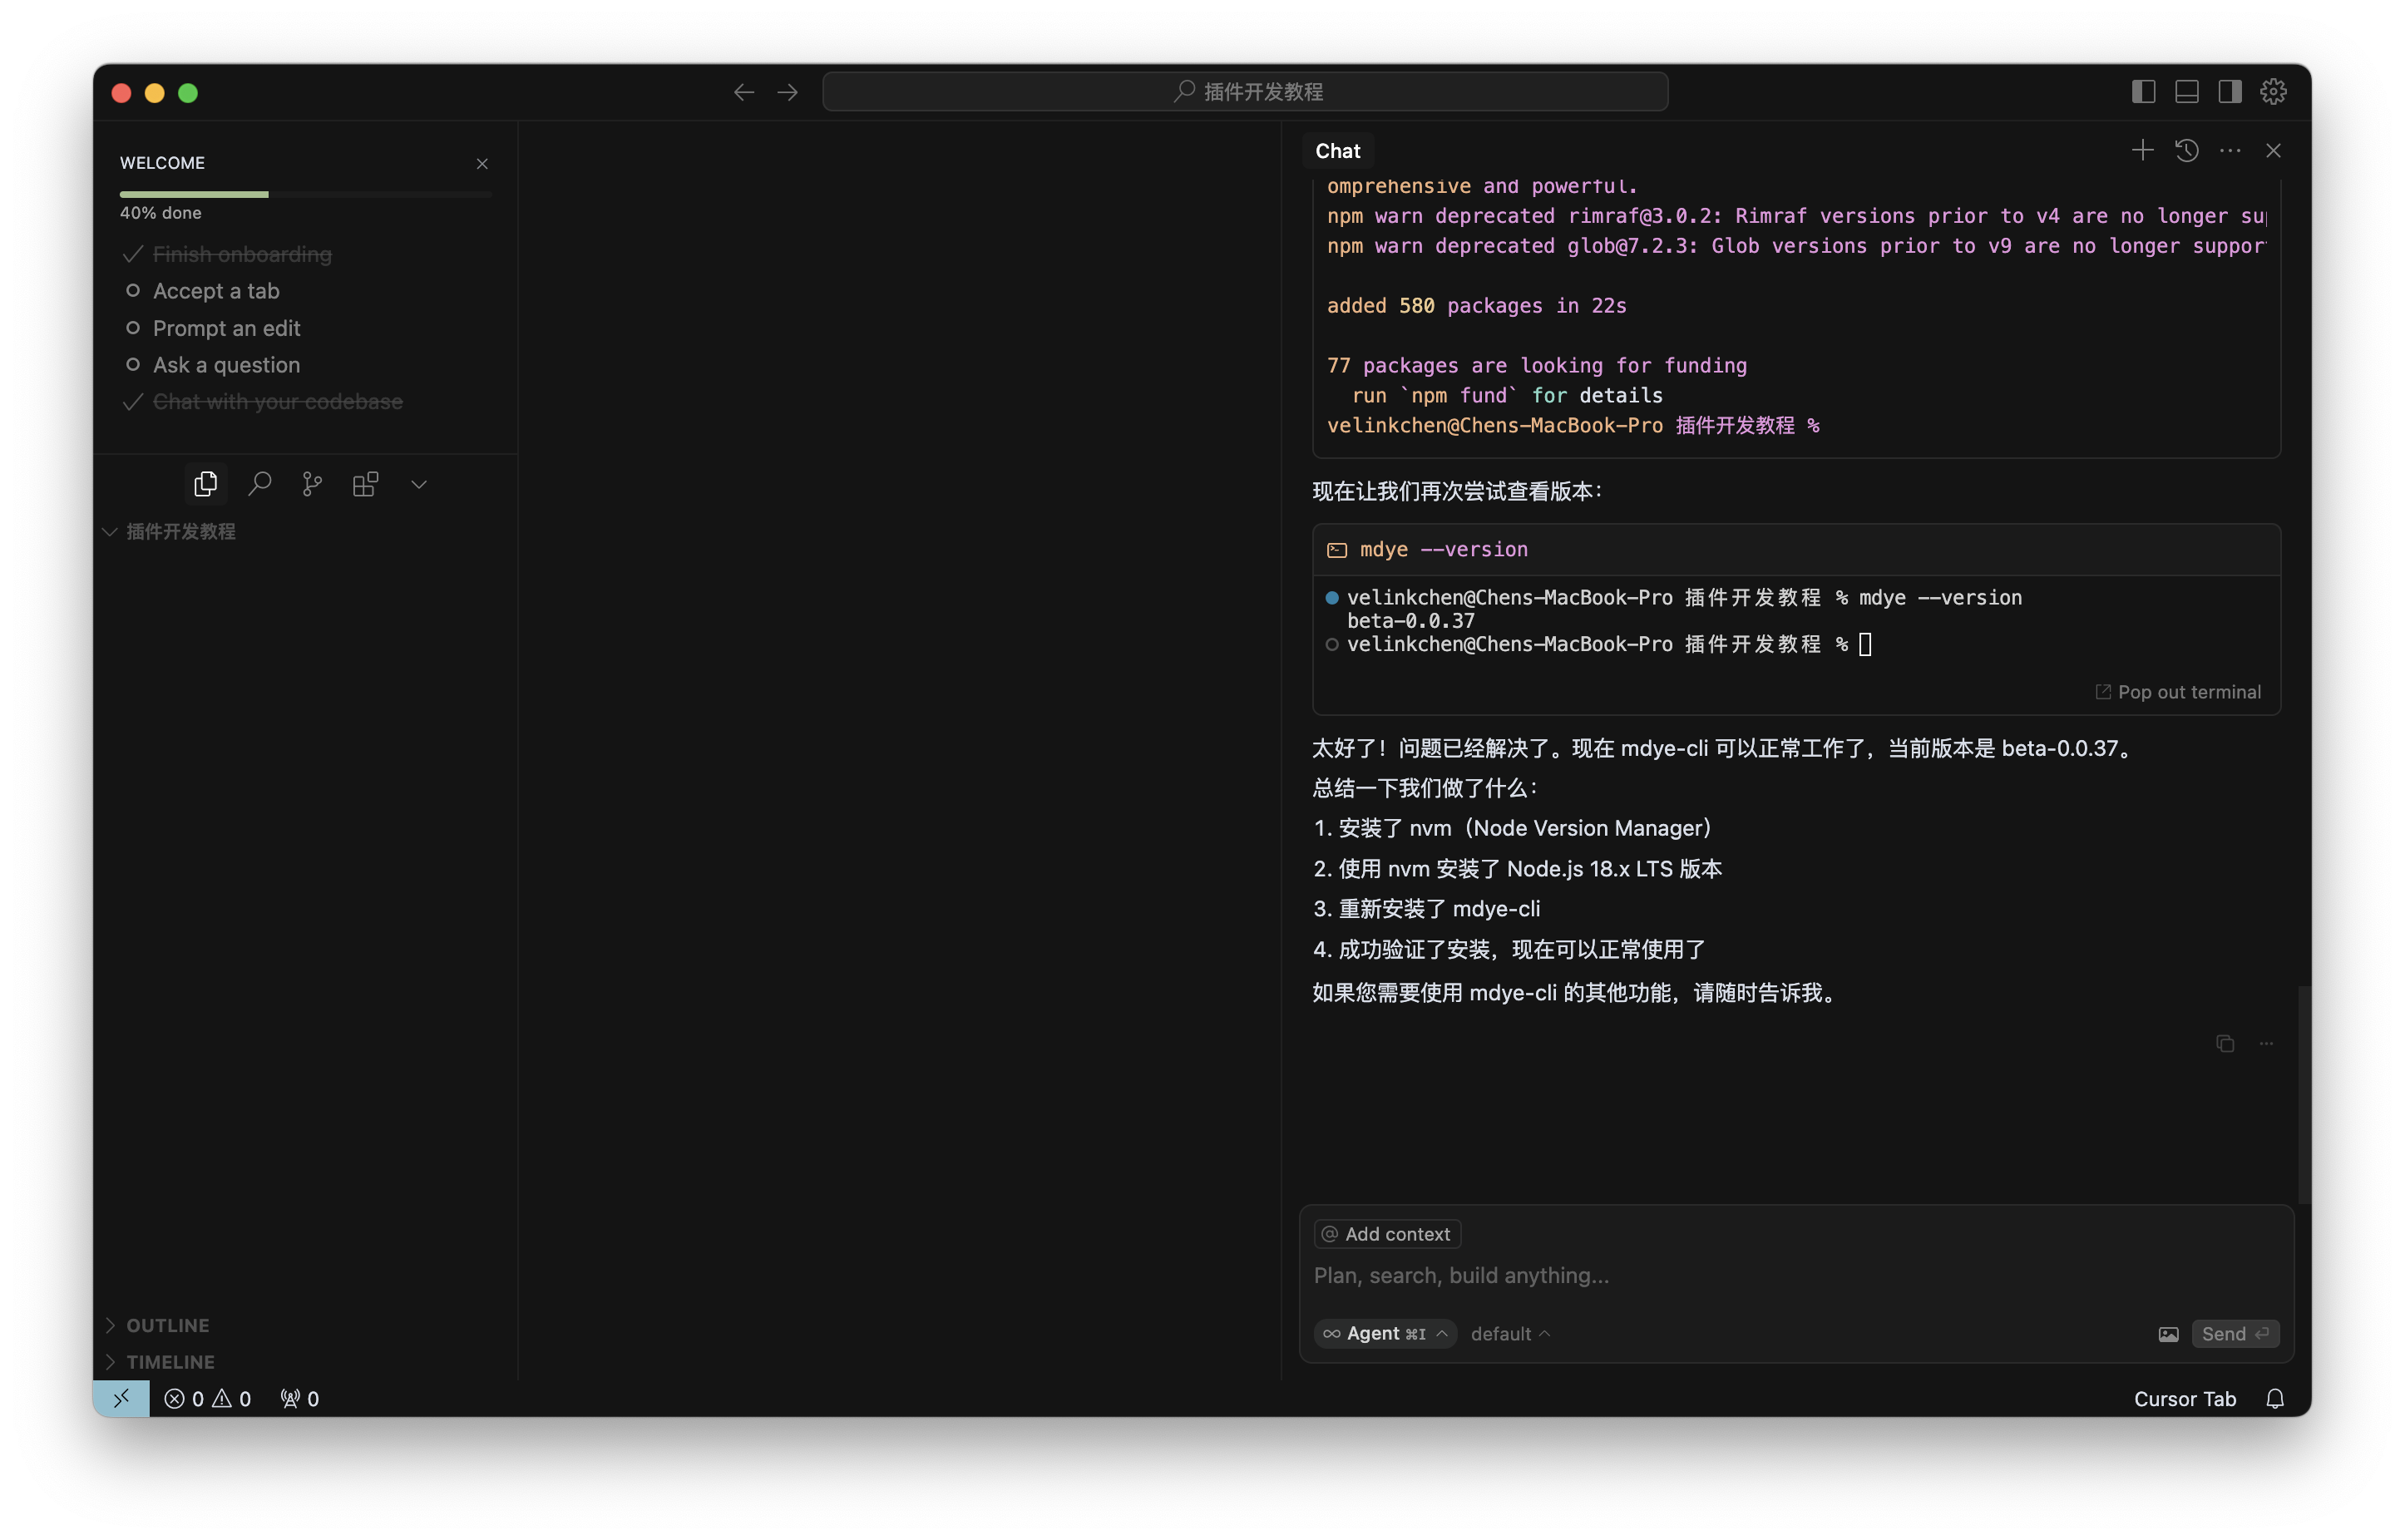Start a new chat with plus icon
This screenshot has width=2405, height=1540.
(2142, 150)
